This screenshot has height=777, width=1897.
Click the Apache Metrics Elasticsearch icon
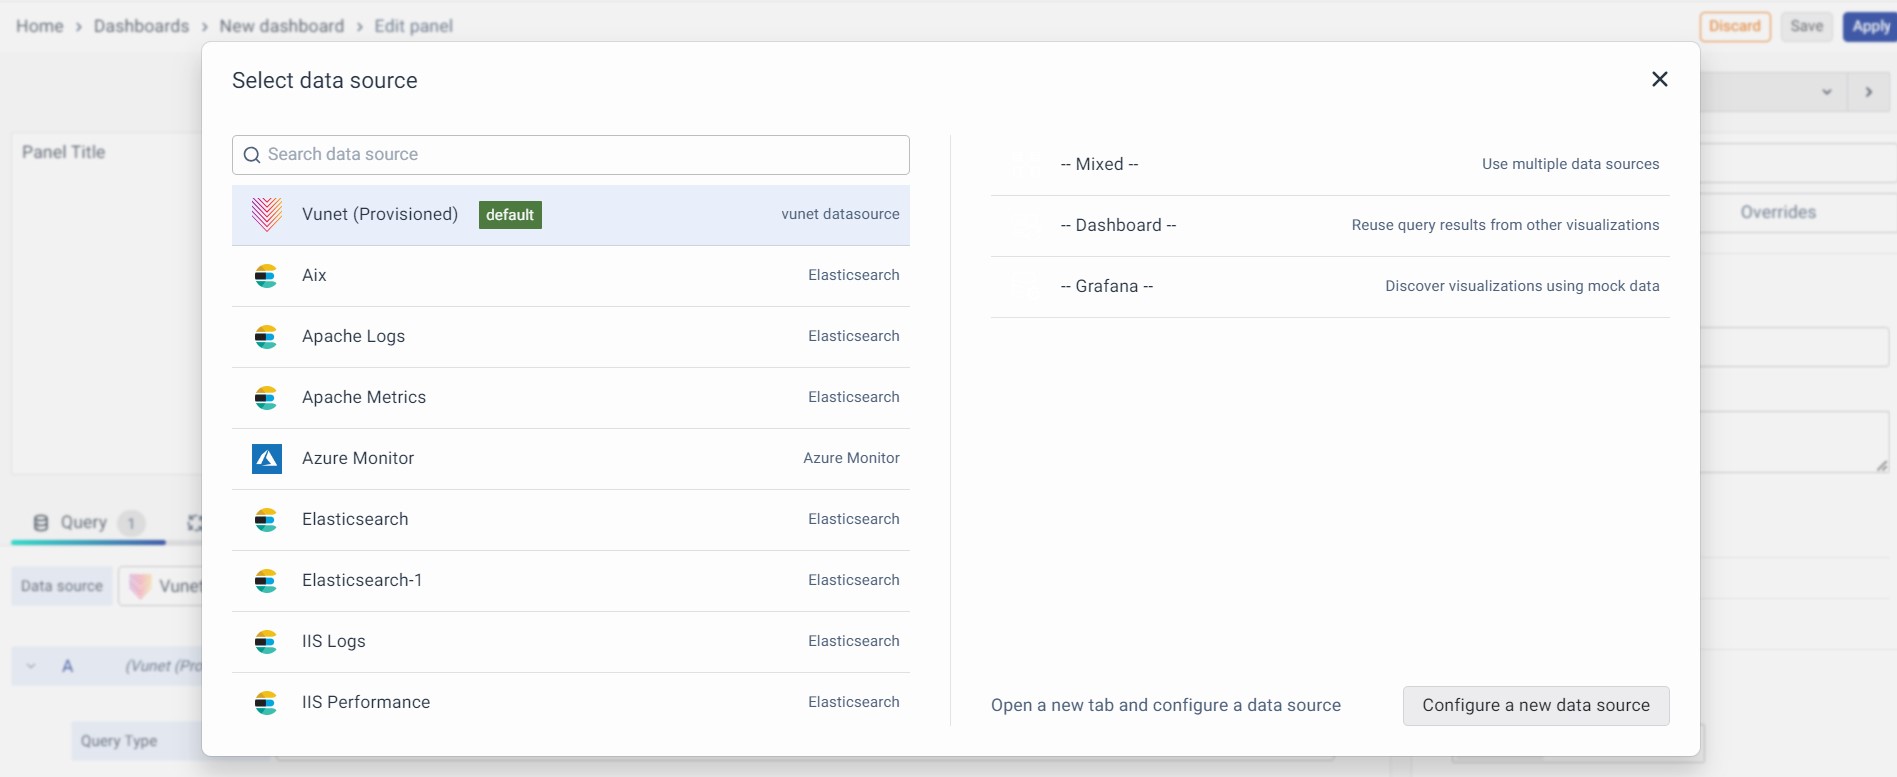(x=266, y=398)
